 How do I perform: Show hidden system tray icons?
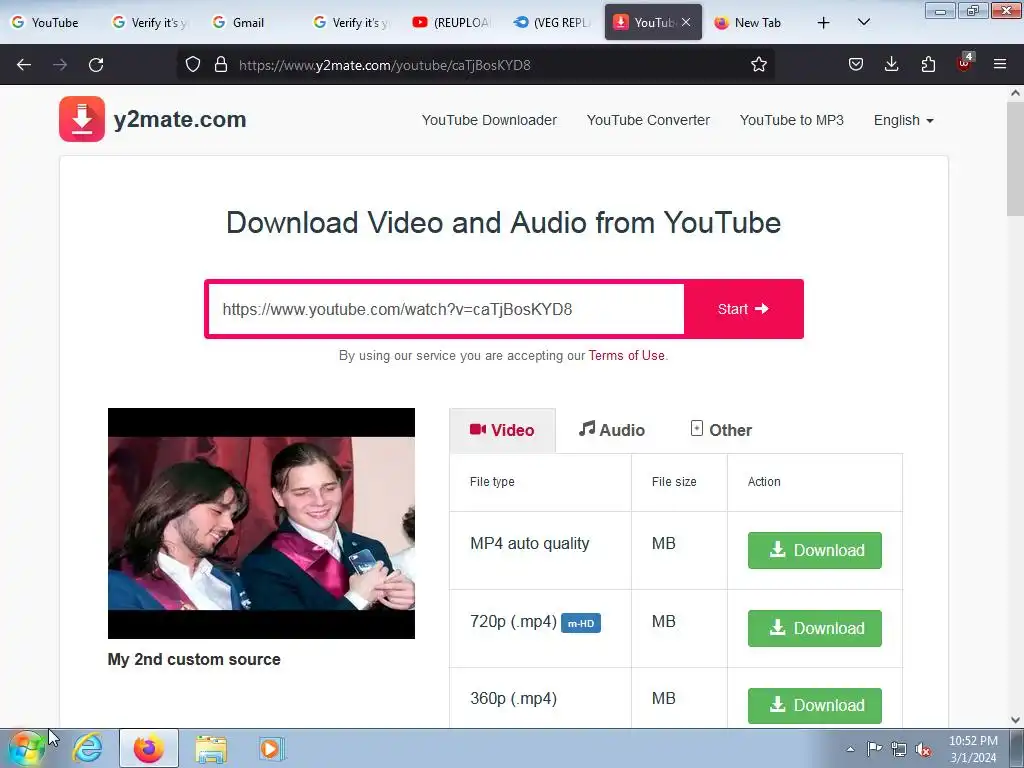pos(850,749)
